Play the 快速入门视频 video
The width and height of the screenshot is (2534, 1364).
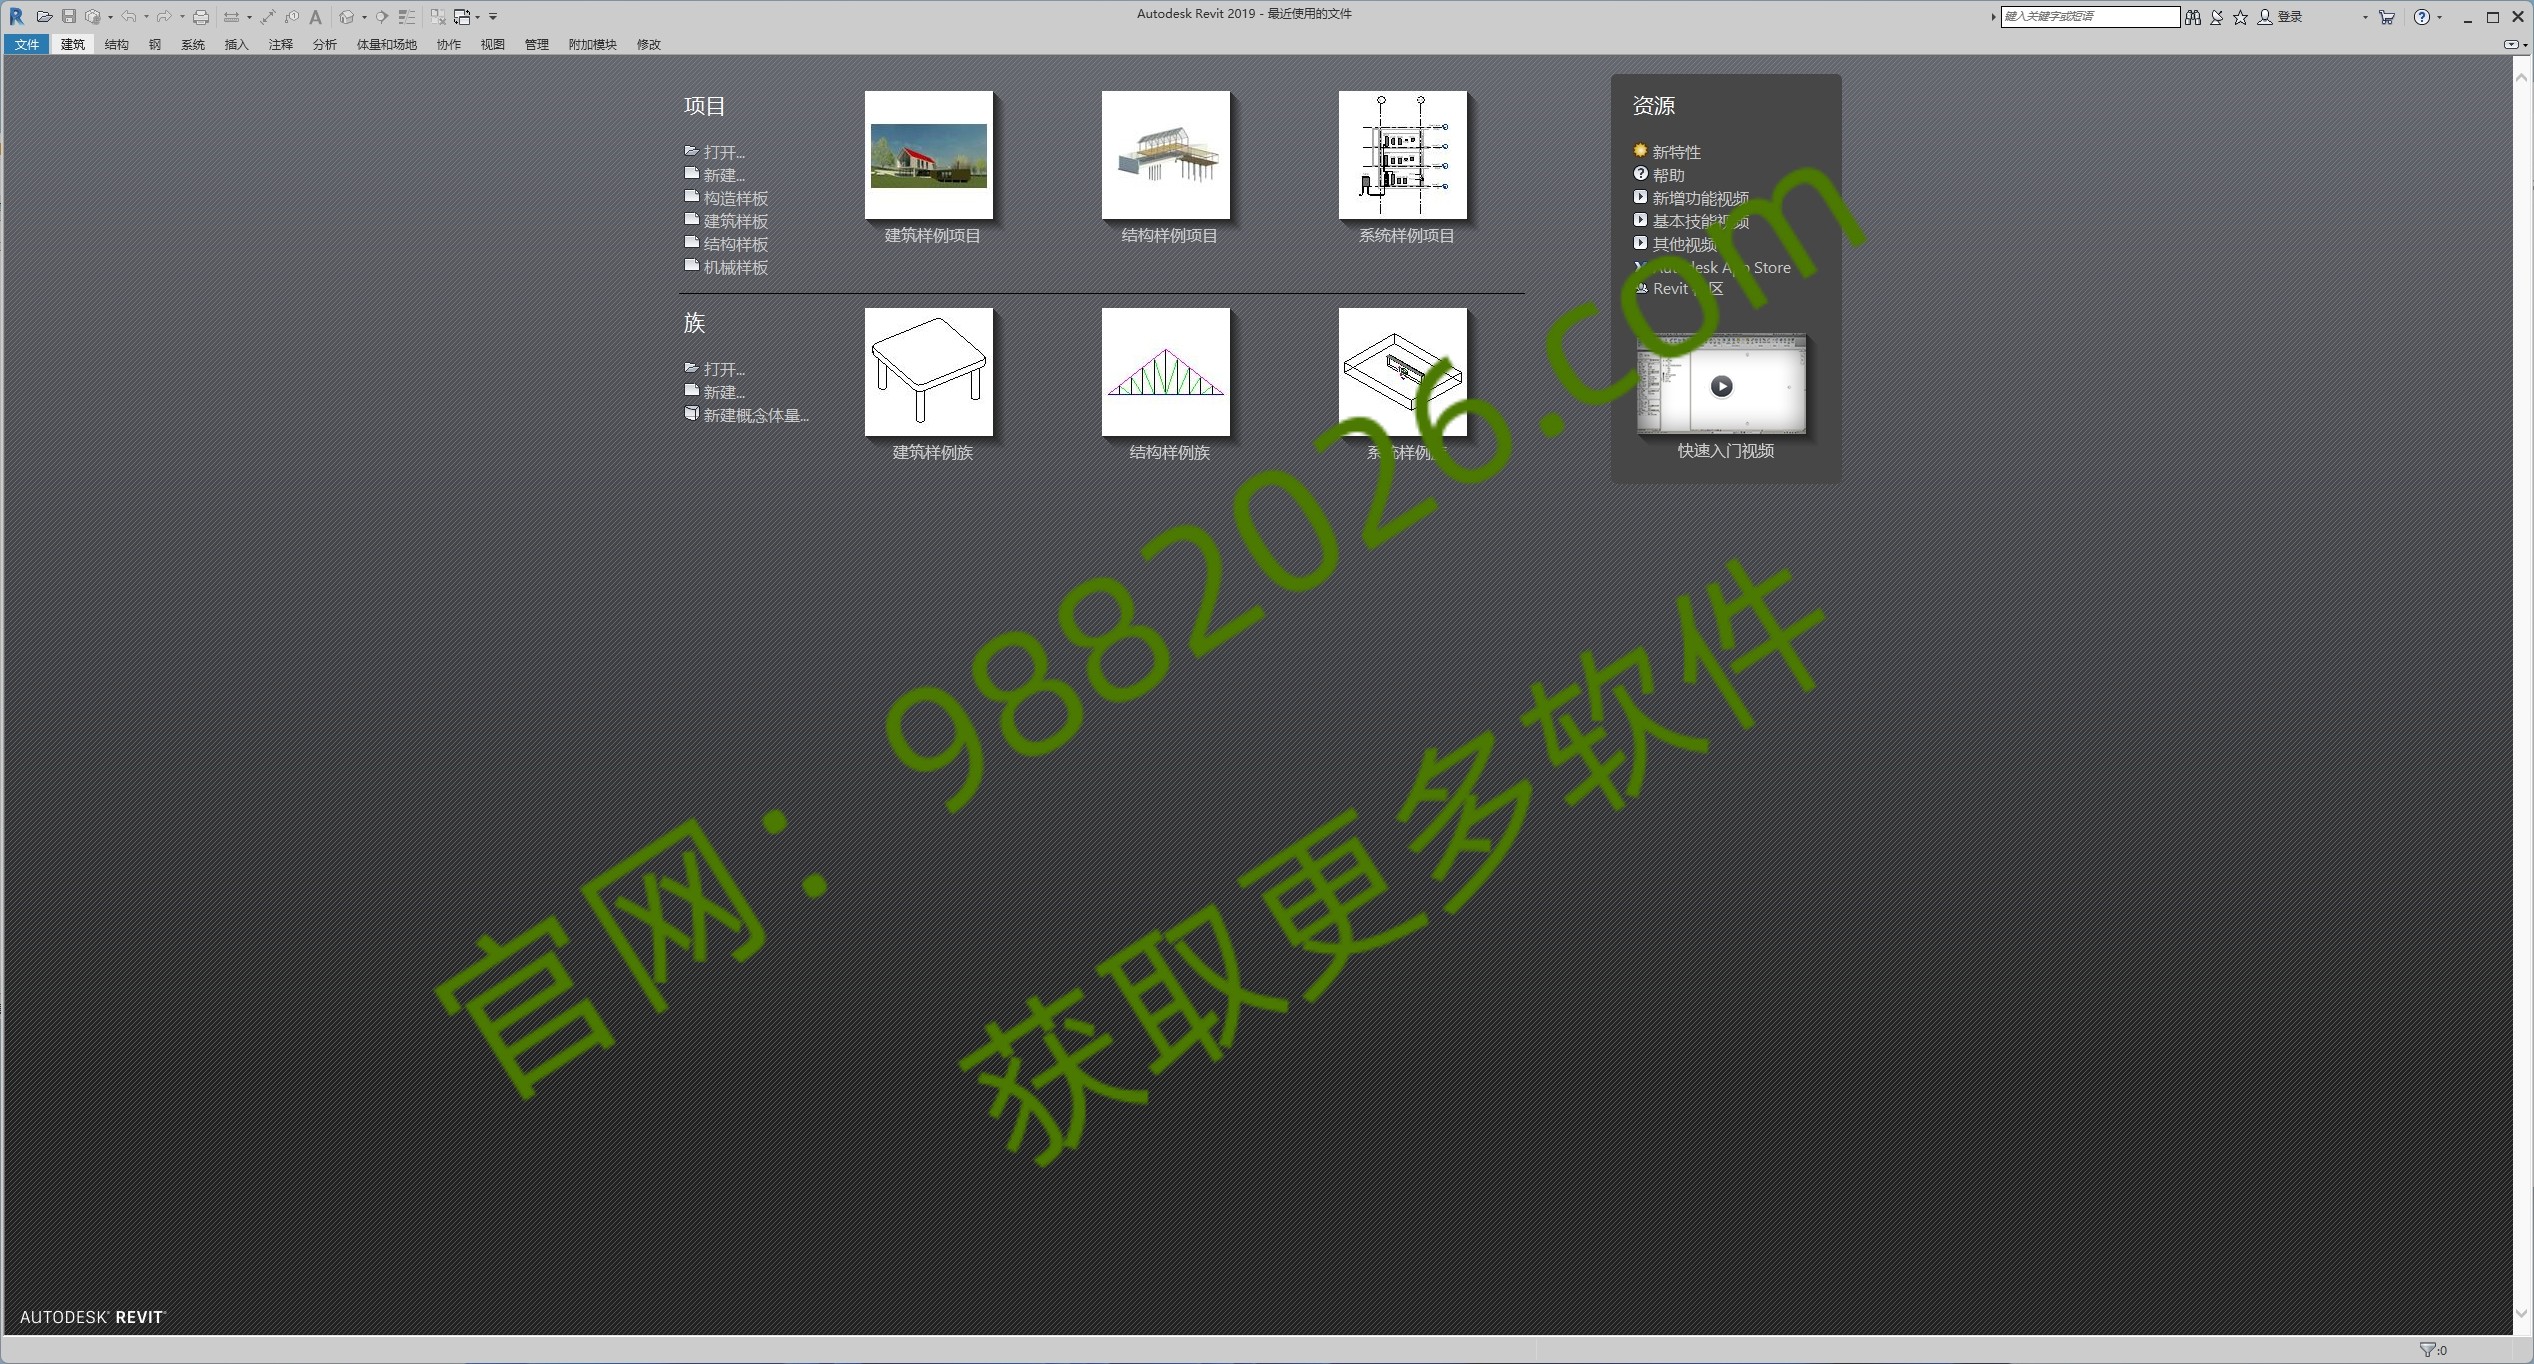click(1721, 386)
